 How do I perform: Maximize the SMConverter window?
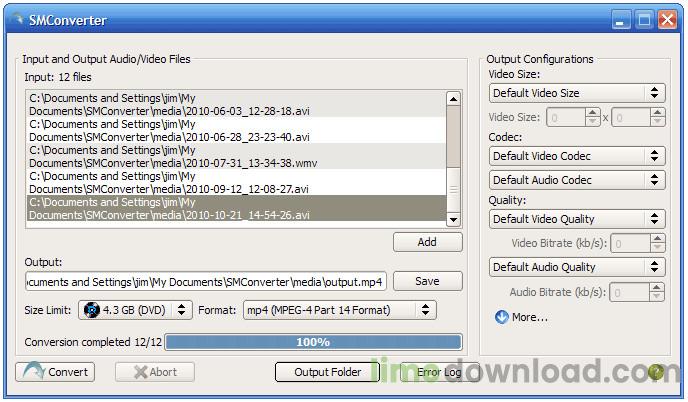[644, 20]
